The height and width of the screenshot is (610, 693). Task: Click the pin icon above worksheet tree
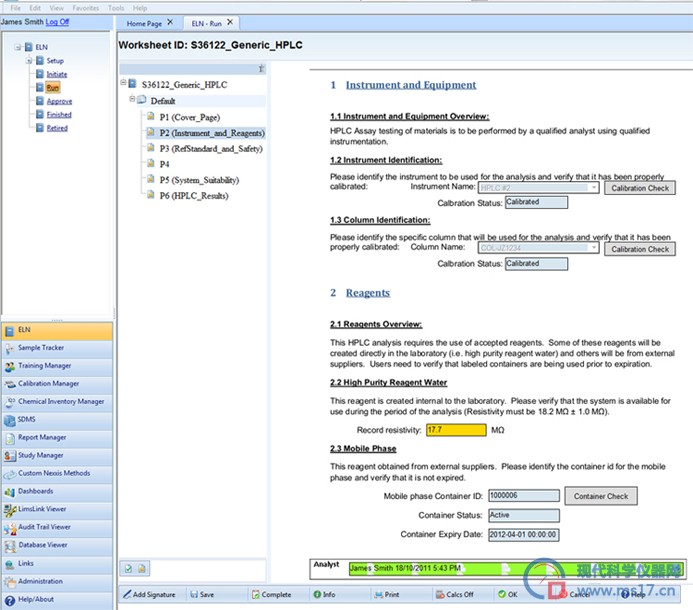coord(261,69)
